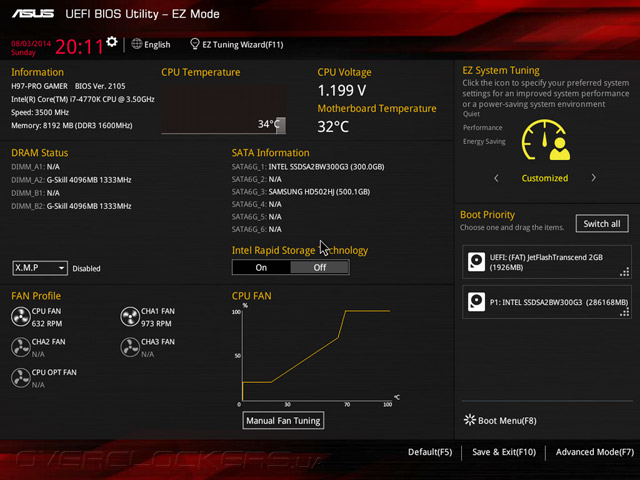This screenshot has width=640, height=480.
Task: Open Boot Menu(F8)
Action: pyautogui.click(x=507, y=420)
